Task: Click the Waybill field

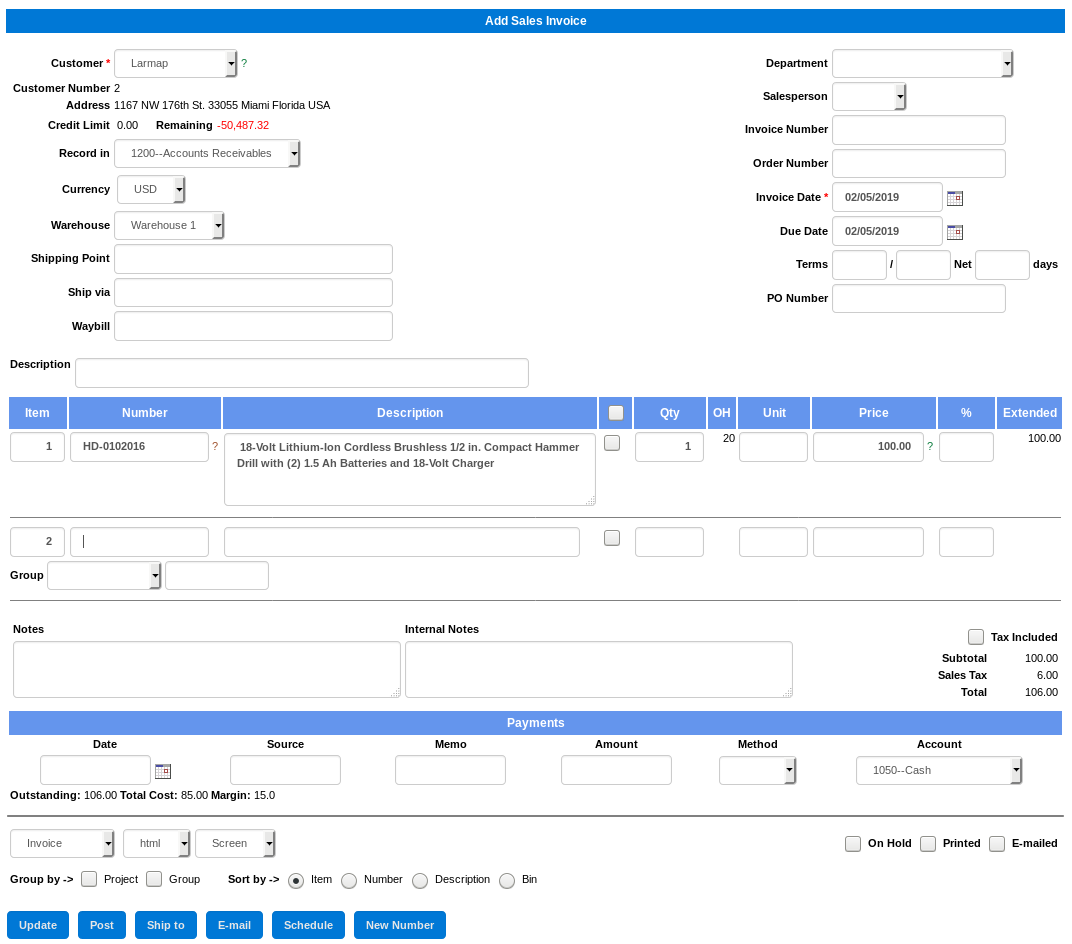Action: (254, 326)
